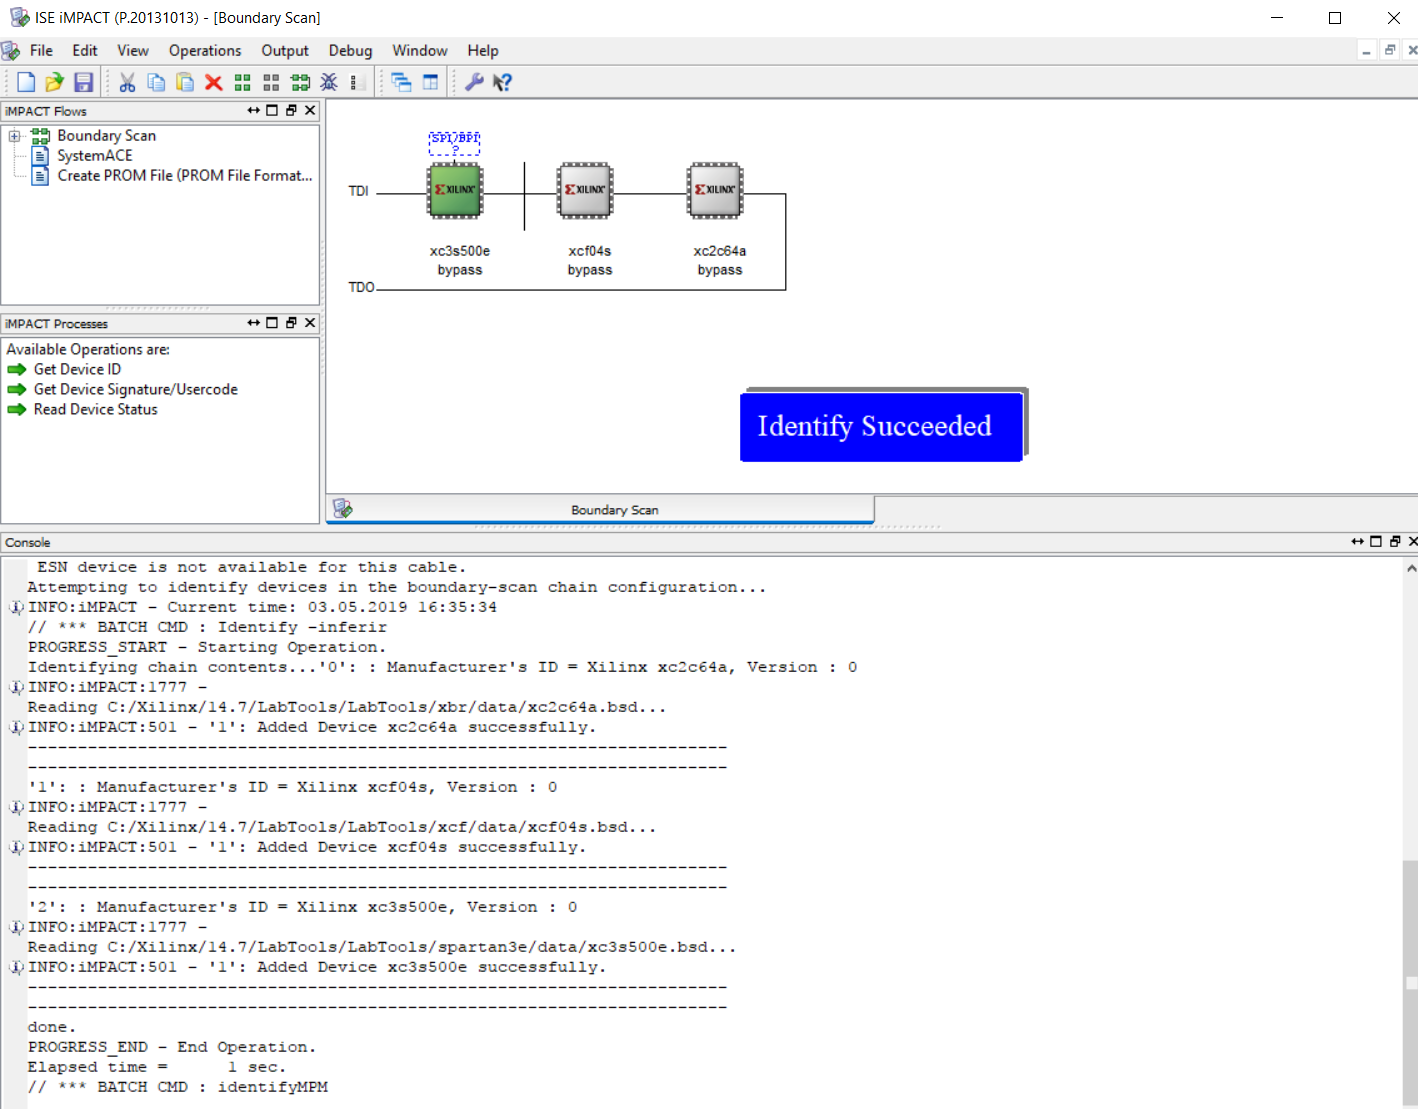Expand the Boundary Scan tree node
Image resolution: width=1418 pixels, height=1109 pixels.
[x=15, y=136]
